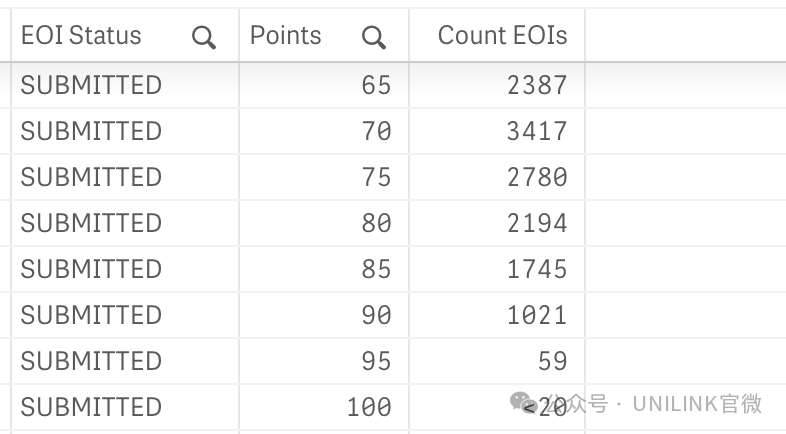Select the Points value 95
This screenshot has width=786, height=434.
tap(376, 361)
